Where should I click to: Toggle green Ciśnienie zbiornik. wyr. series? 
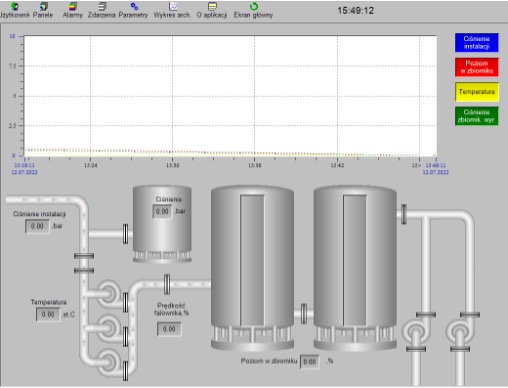point(477,116)
